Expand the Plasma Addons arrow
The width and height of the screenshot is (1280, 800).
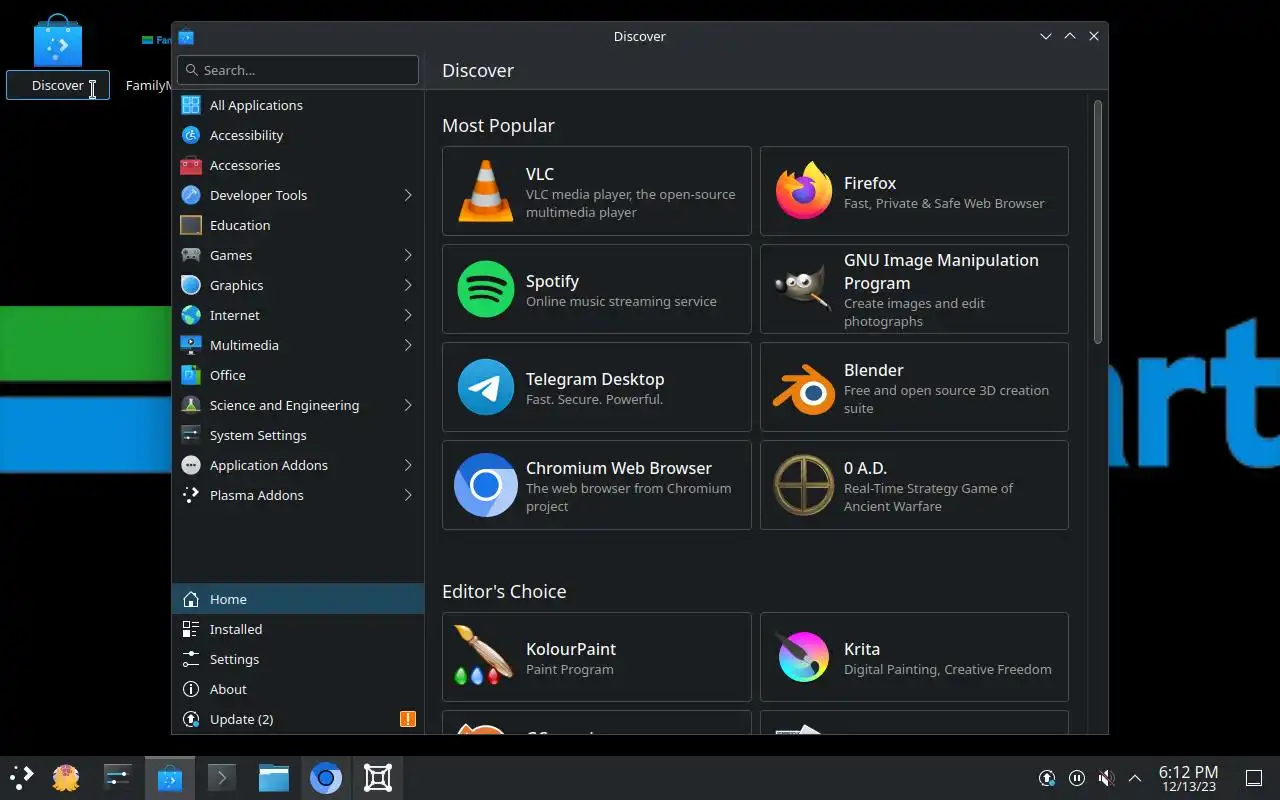coord(408,495)
